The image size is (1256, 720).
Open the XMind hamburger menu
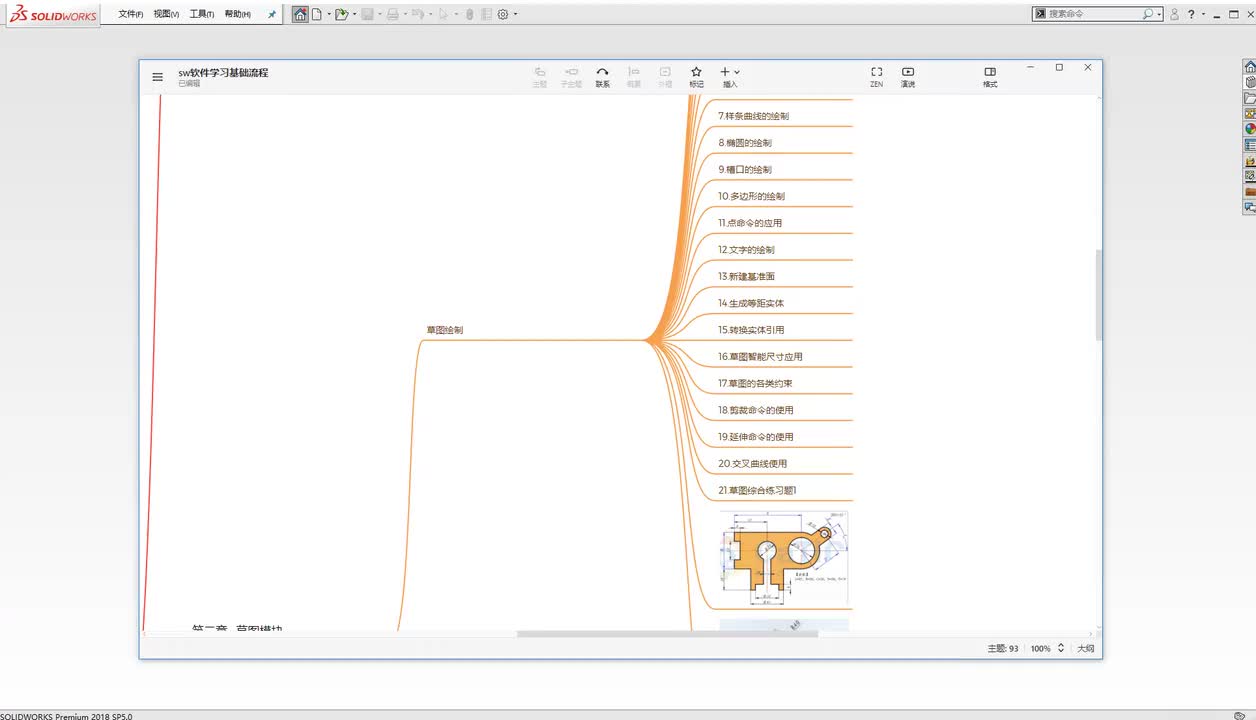pyautogui.click(x=157, y=77)
